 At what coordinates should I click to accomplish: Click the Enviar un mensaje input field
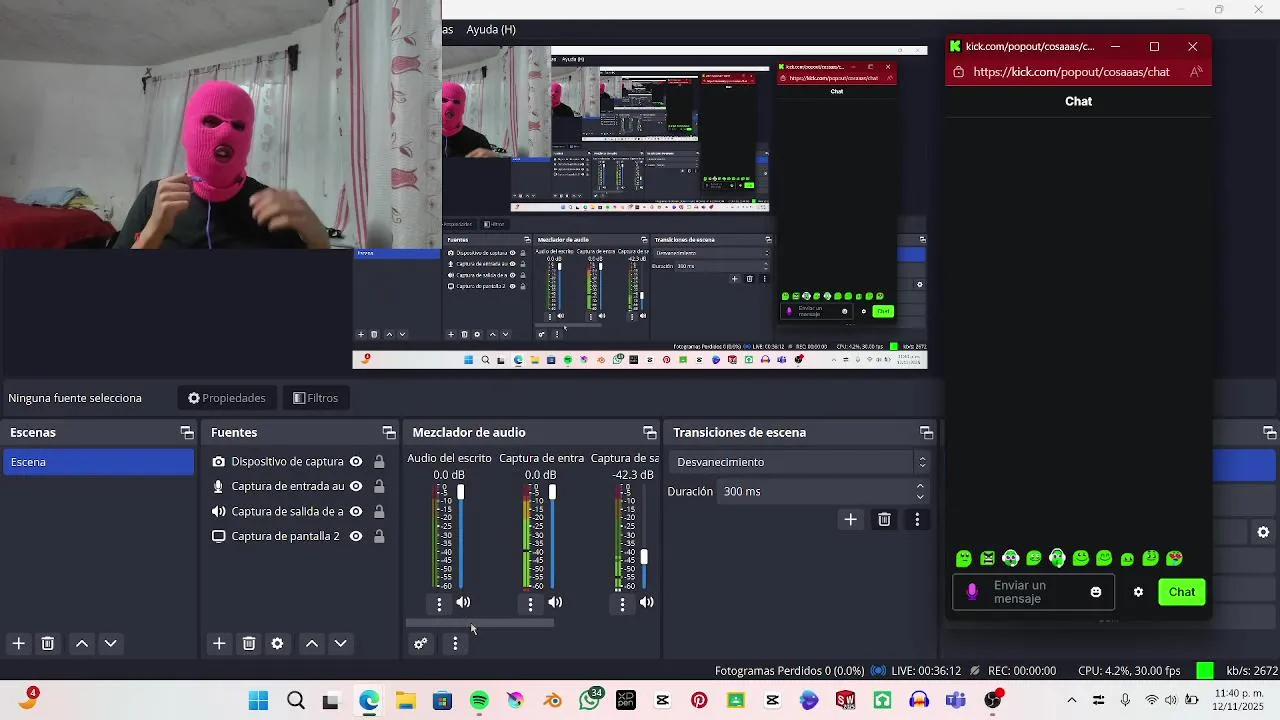tap(1034, 592)
